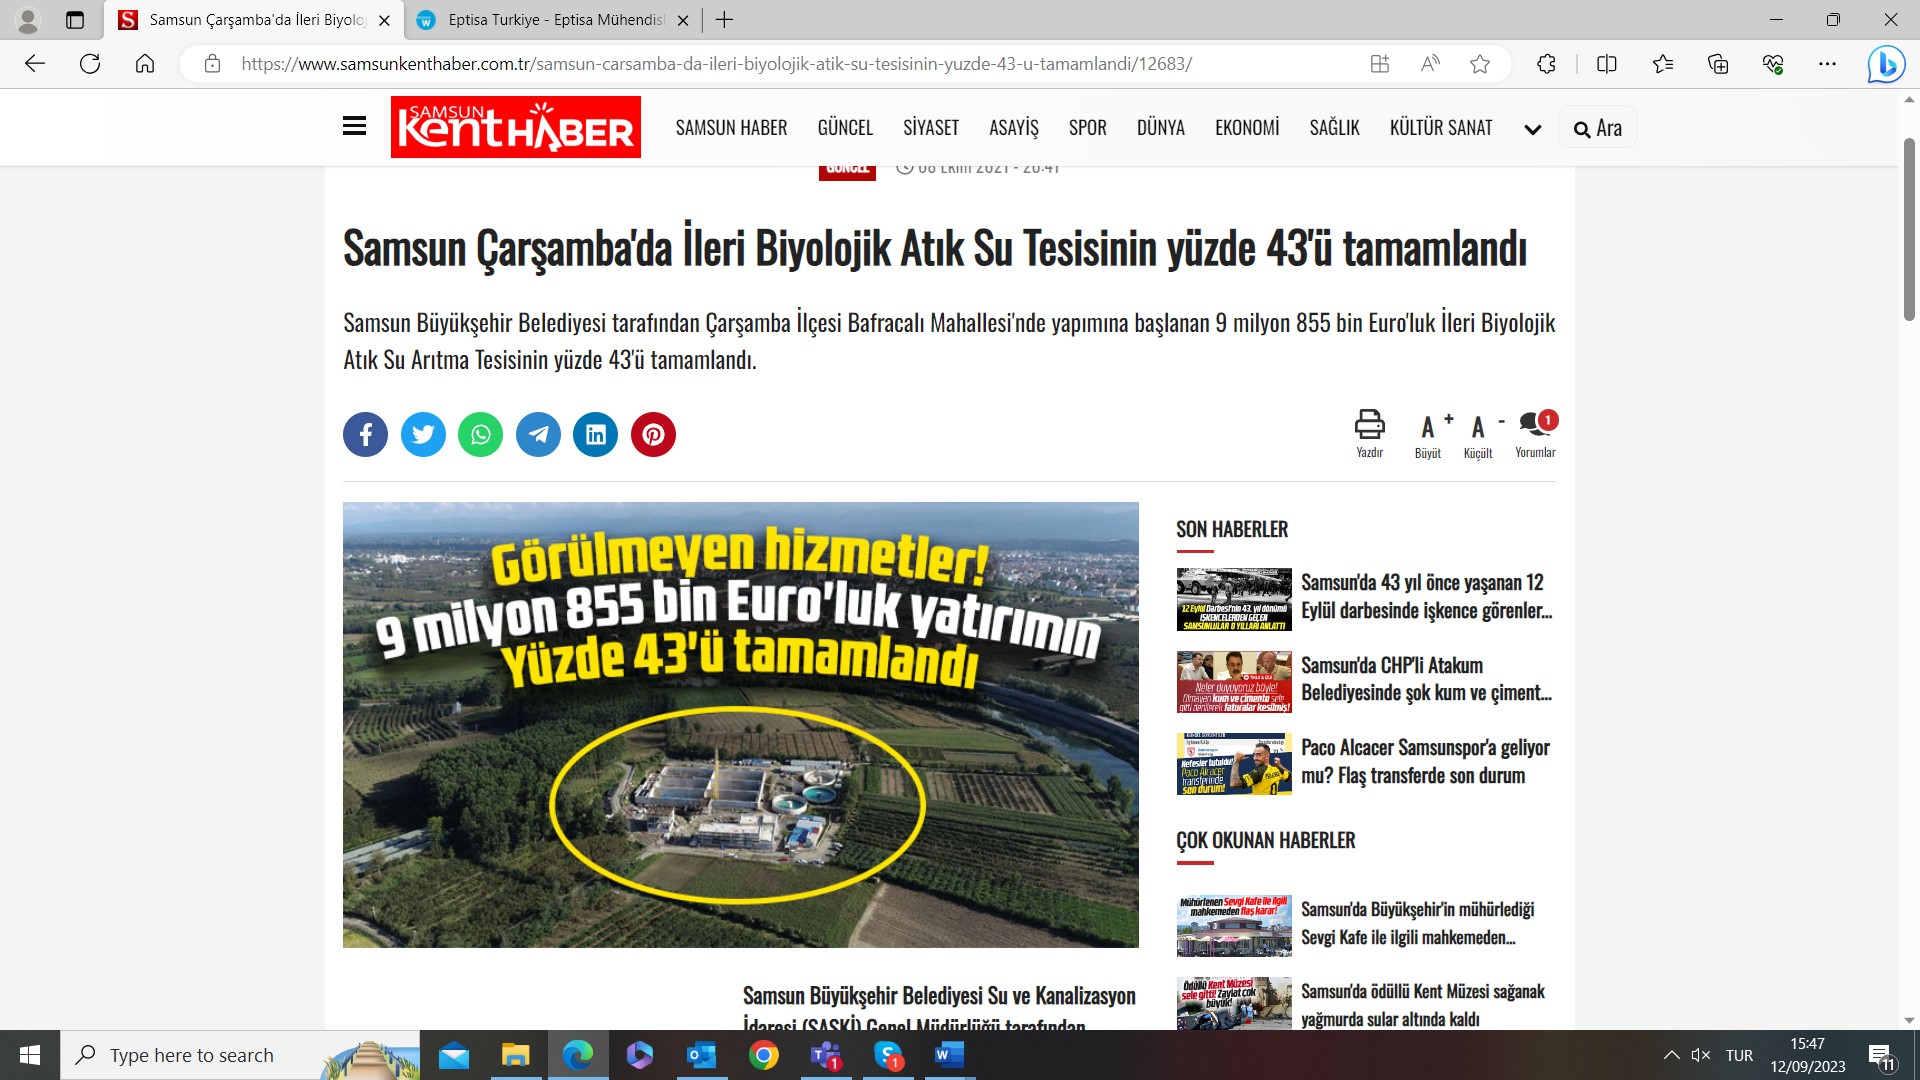Image resolution: width=1920 pixels, height=1080 pixels.
Task: Click taskbar search box
Action: point(240,1055)
